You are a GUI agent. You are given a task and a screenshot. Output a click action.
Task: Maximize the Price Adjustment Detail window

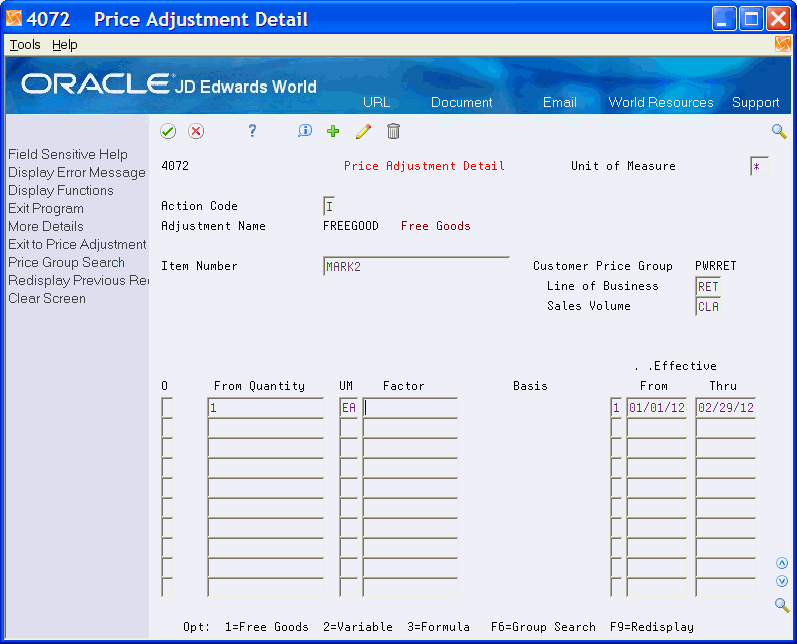click(751, 19)
